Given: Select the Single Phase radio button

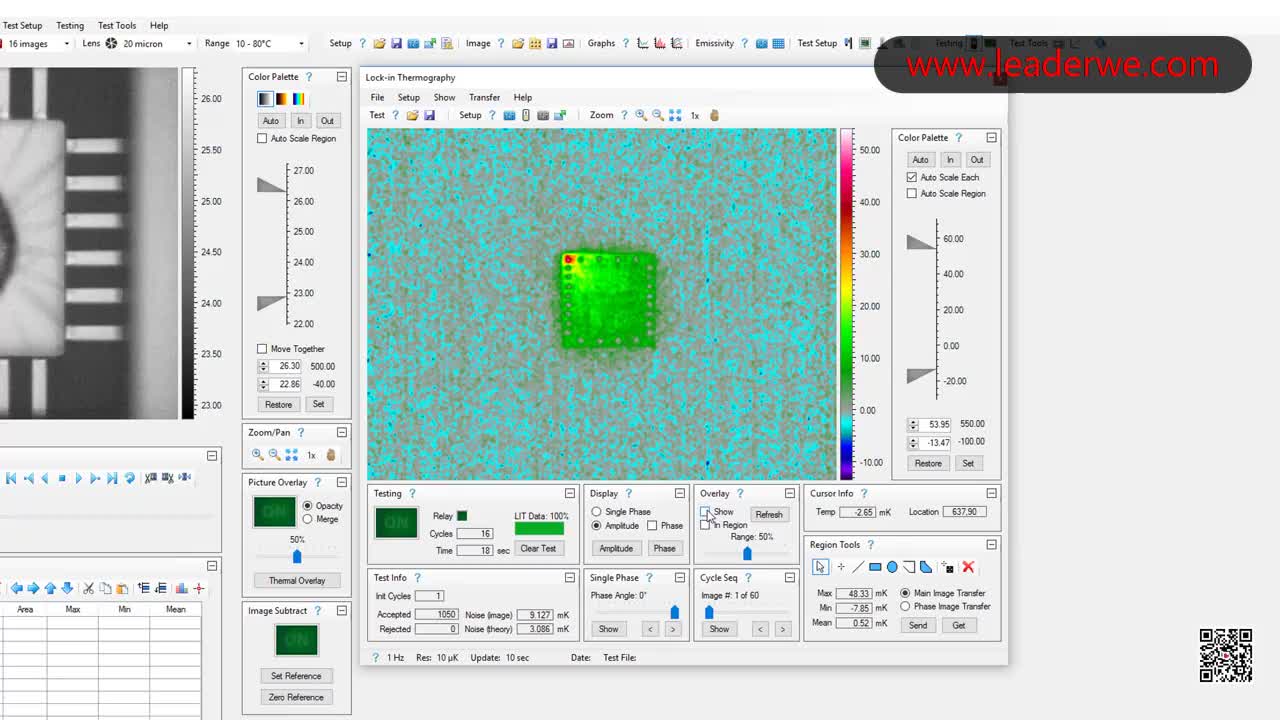Looking at the screenshot, I should point(597,512).
